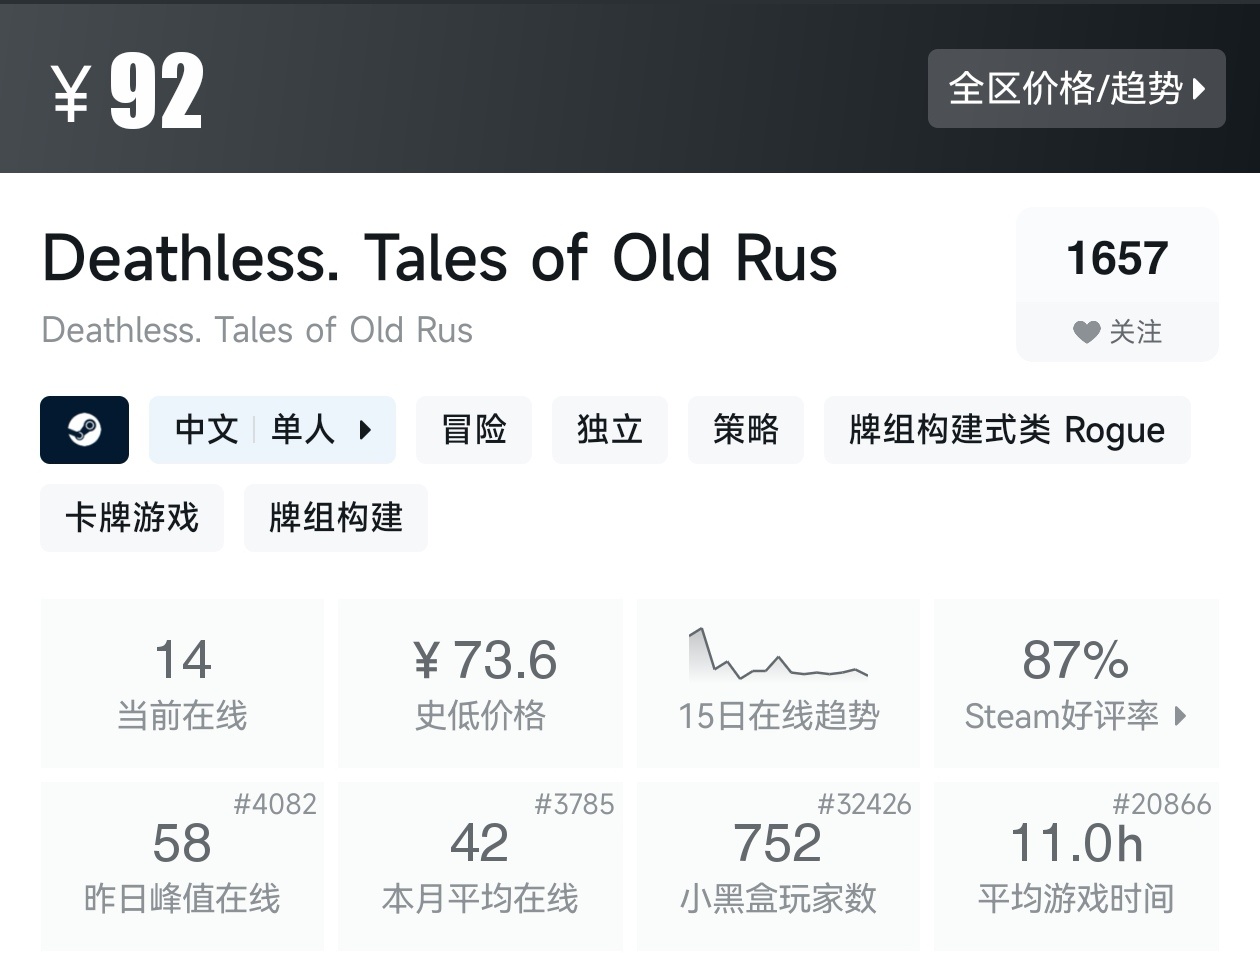1260x957 pixels.
Task: Open 平均游戏时间 average playtime tile
Action: (x=1076, y=866)
